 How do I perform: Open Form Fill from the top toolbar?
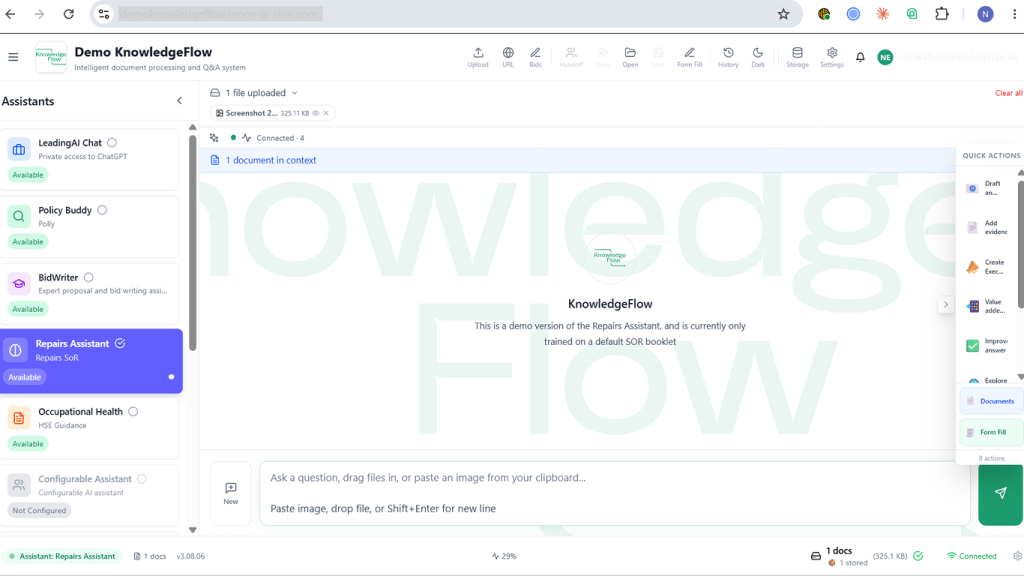(690, 57)
